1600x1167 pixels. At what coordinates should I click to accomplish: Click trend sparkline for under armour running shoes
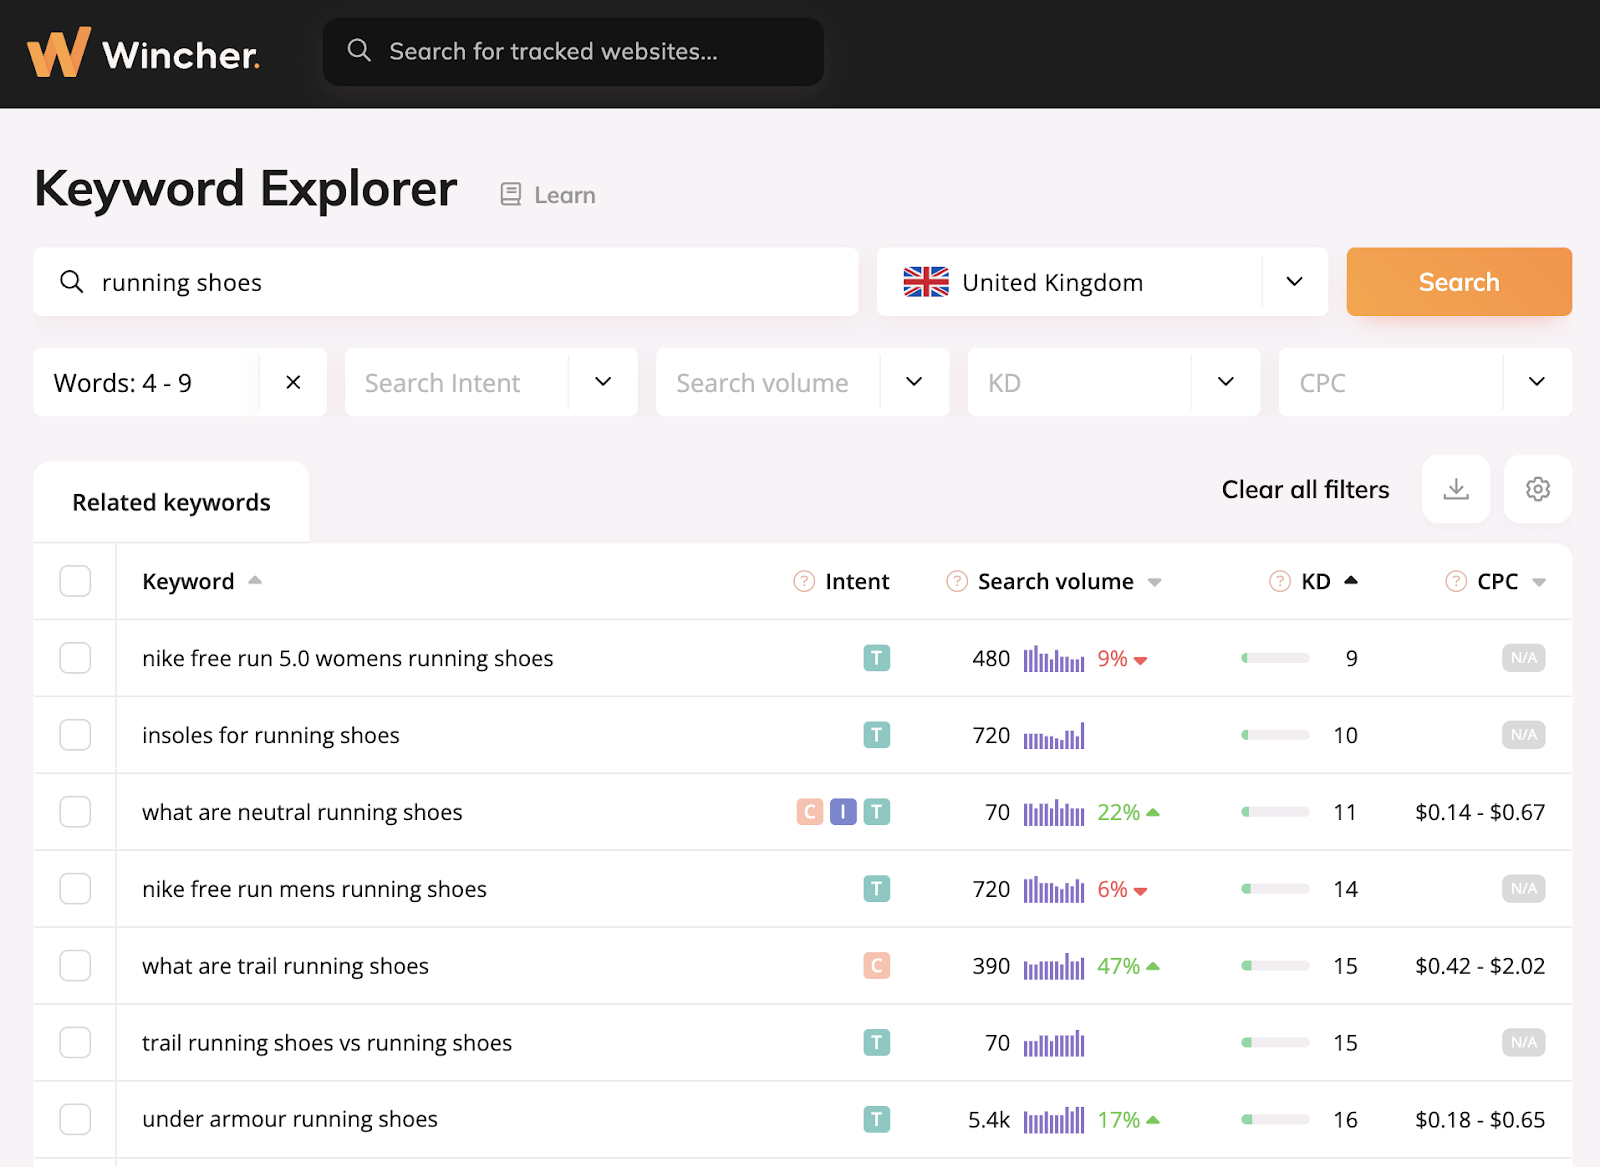1054,1120
